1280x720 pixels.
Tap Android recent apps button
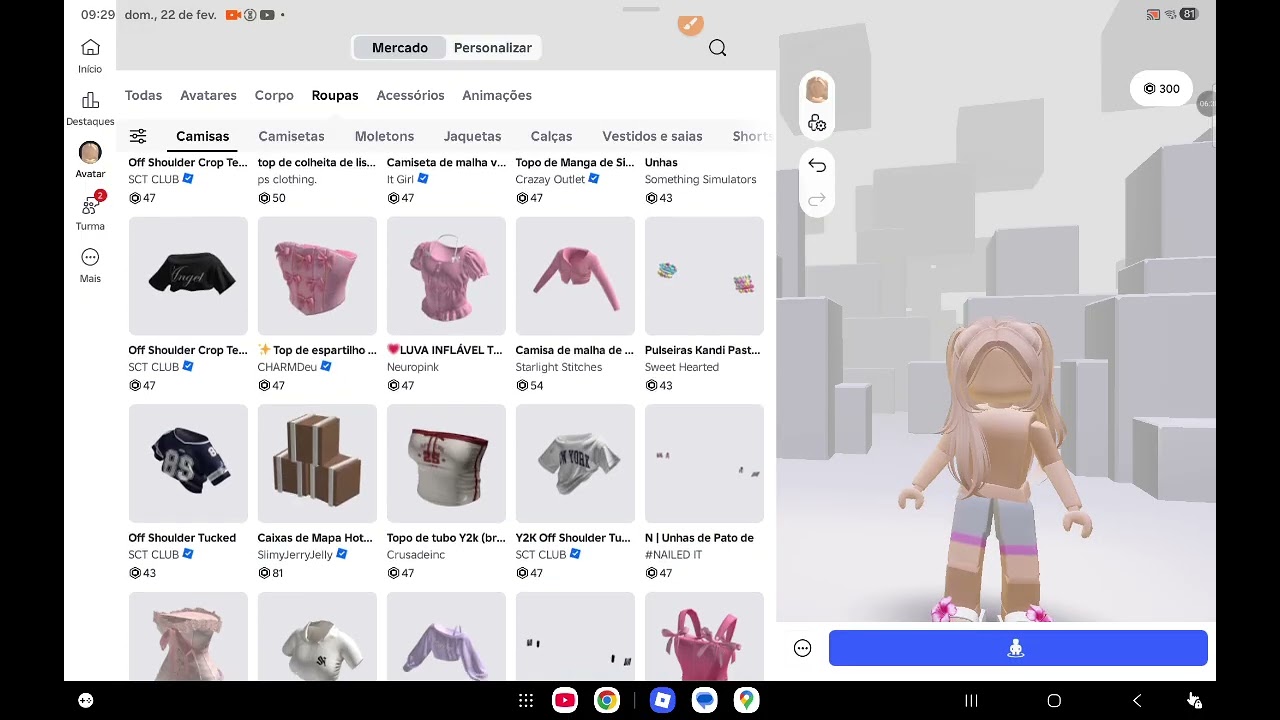click(x=971, y=701)
